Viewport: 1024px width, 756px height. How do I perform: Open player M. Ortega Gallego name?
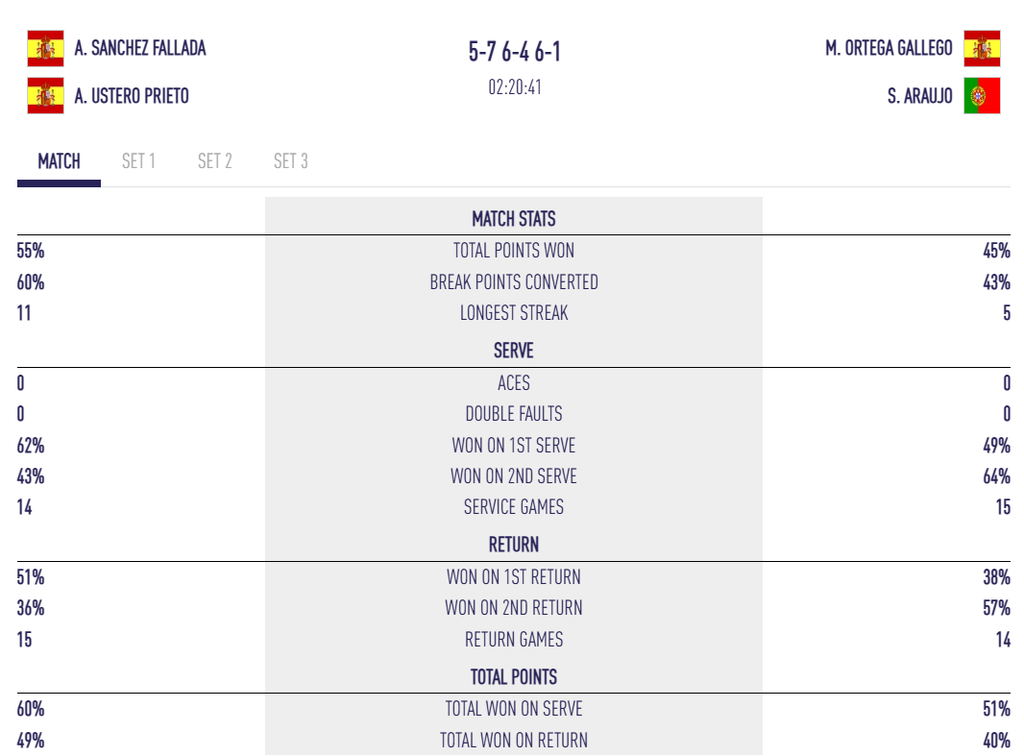pos(889,48)
